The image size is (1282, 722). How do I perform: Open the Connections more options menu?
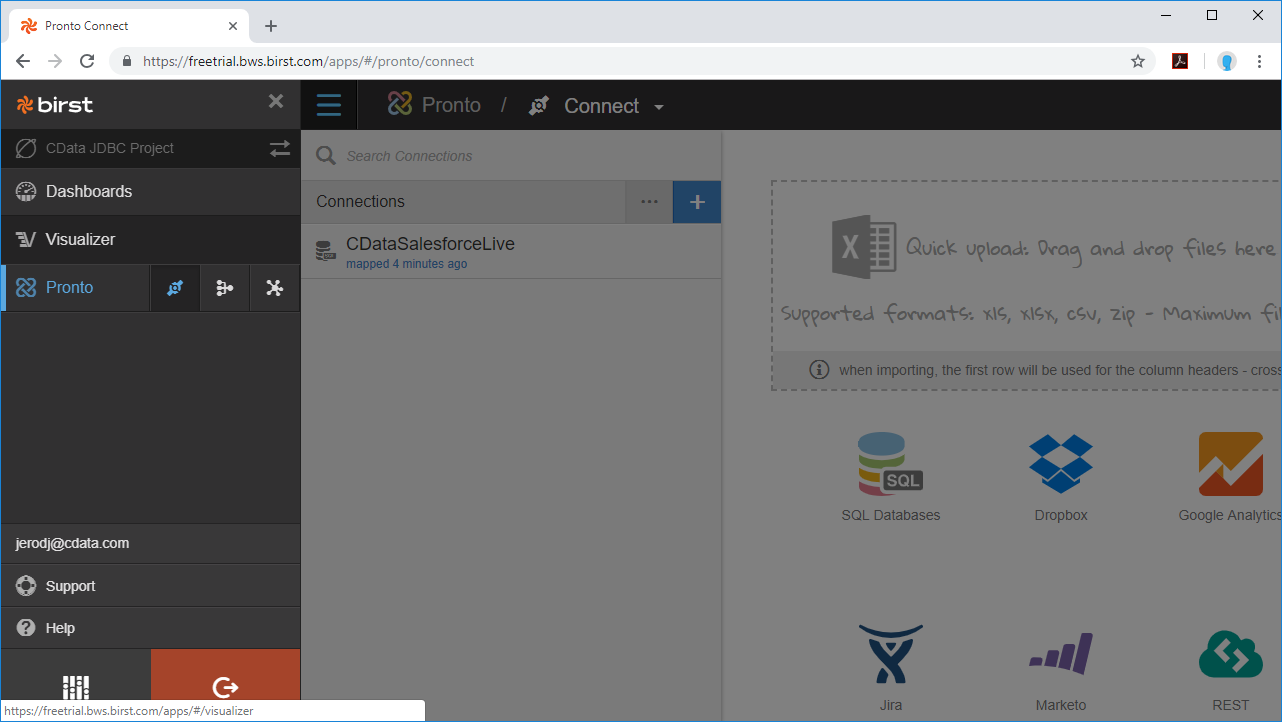click(649, 202)
